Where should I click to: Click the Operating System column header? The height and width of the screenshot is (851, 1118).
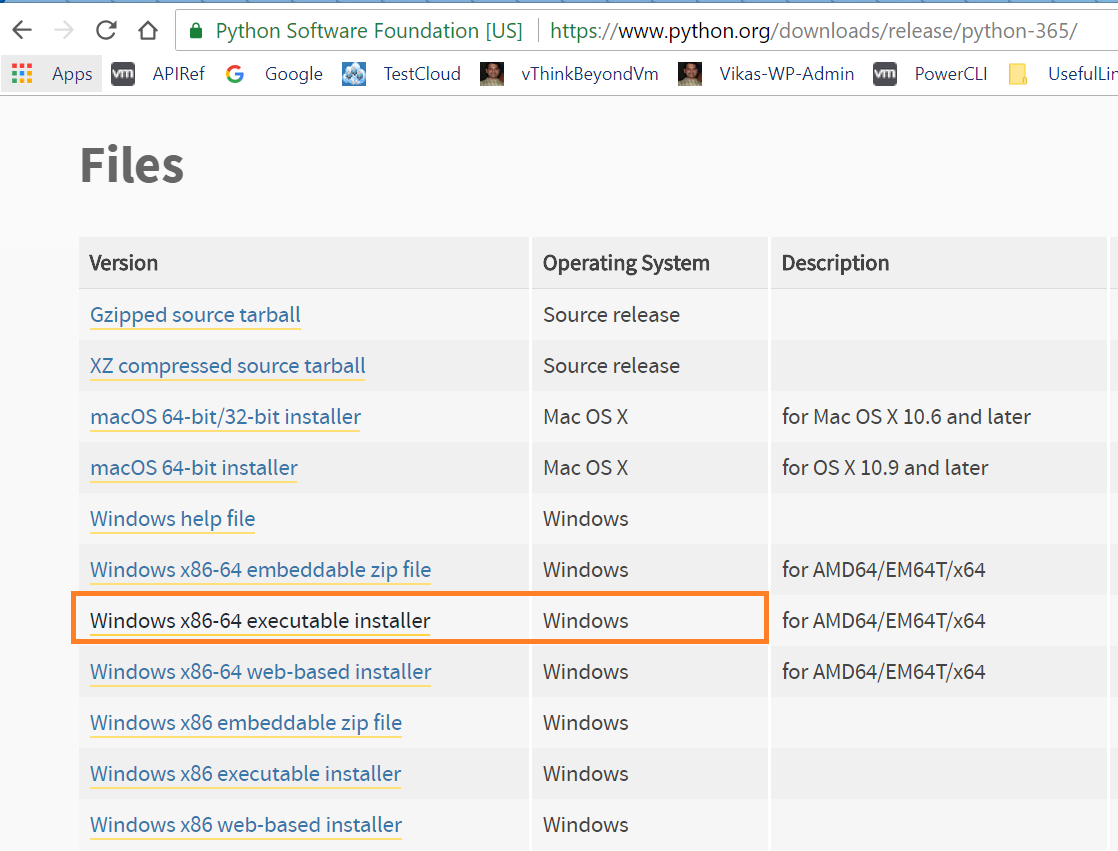click(626, 264)
